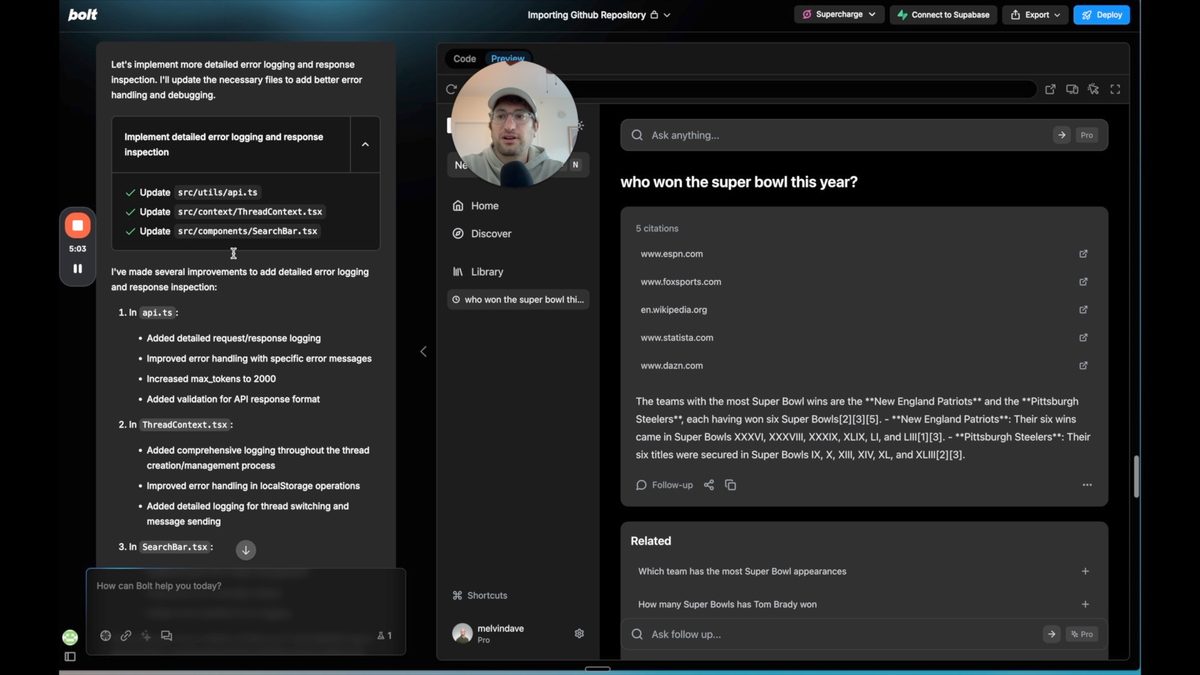Open project title dropdown chevron
Image resolution: width=1200 pixels, height=675 pixels.
[x=667, y=15]
